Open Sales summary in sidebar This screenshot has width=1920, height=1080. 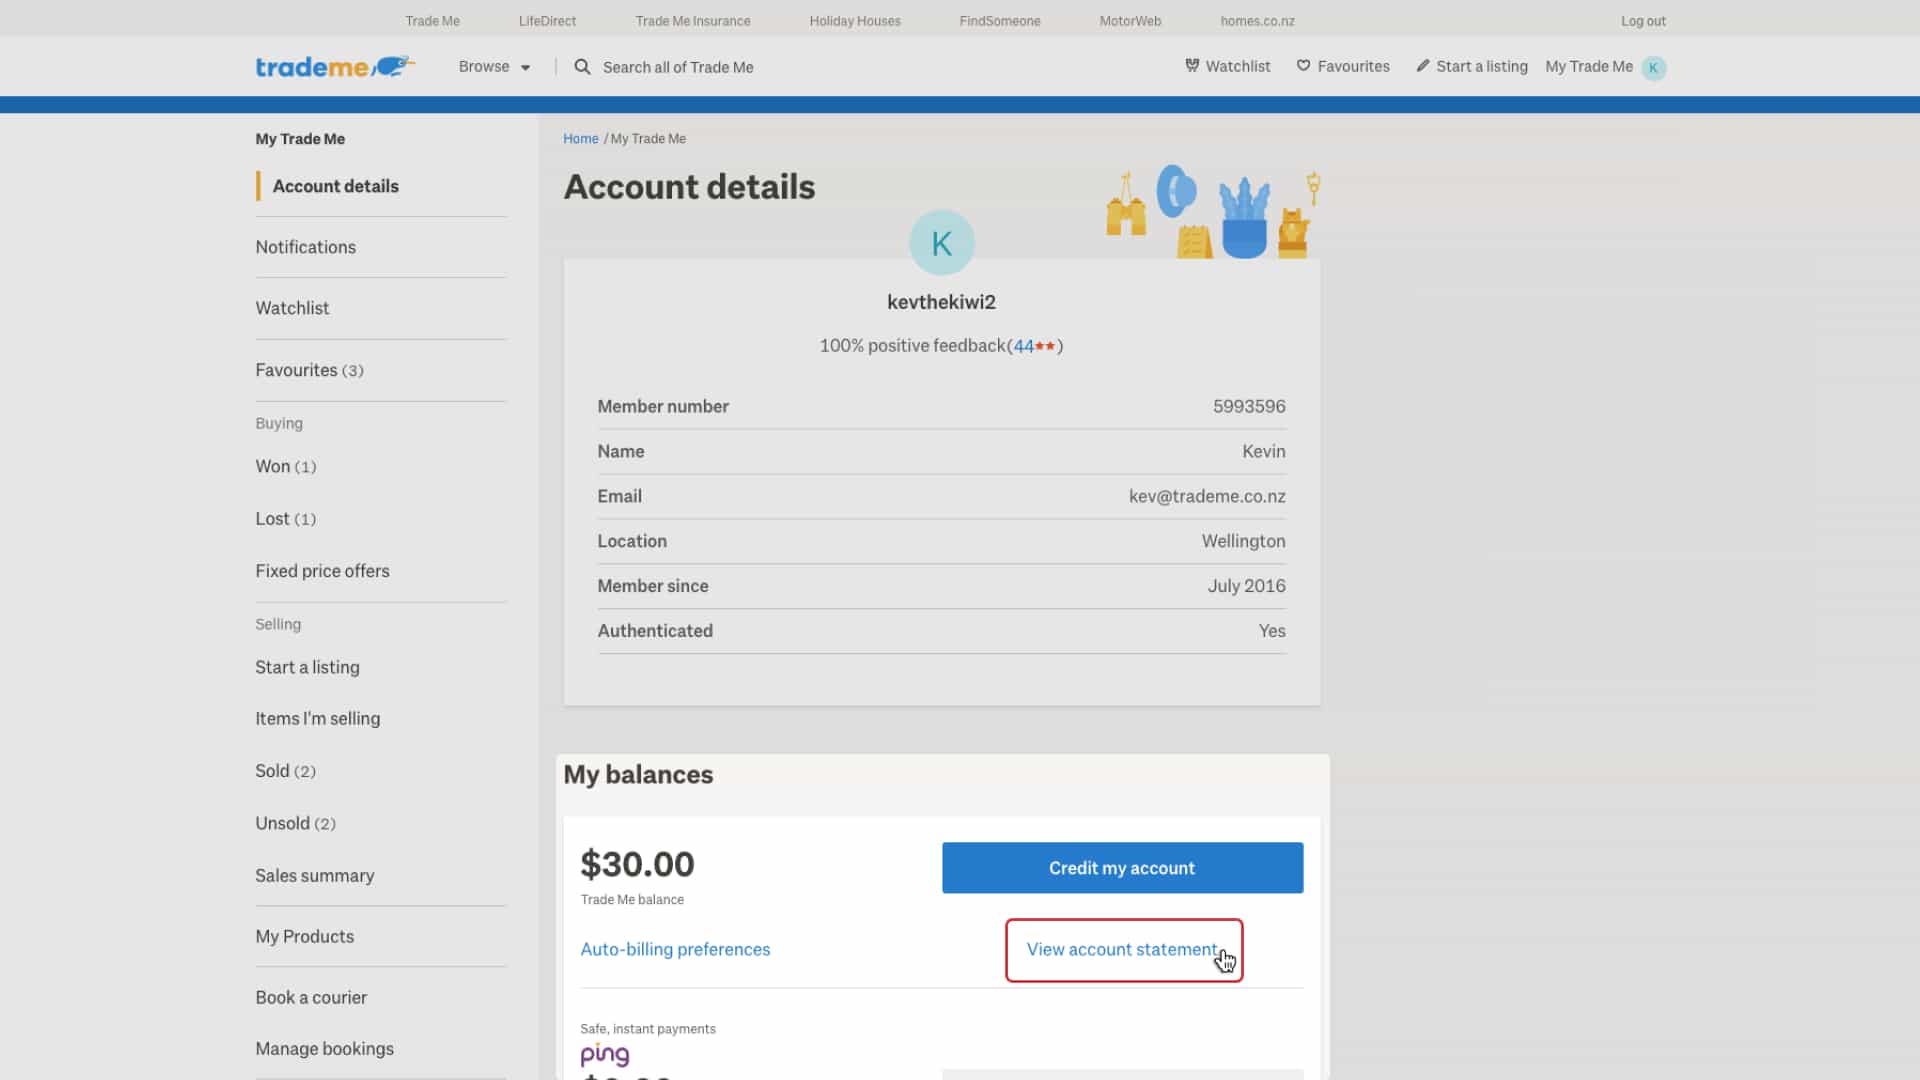click(314, 876)
